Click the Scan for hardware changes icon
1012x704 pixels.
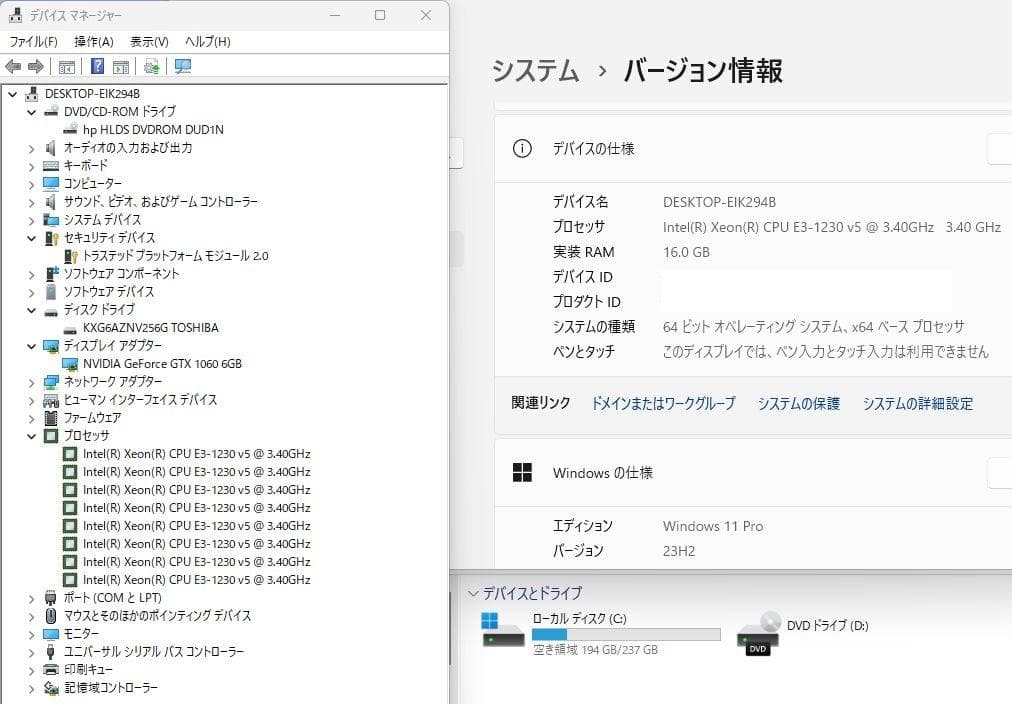151,66
